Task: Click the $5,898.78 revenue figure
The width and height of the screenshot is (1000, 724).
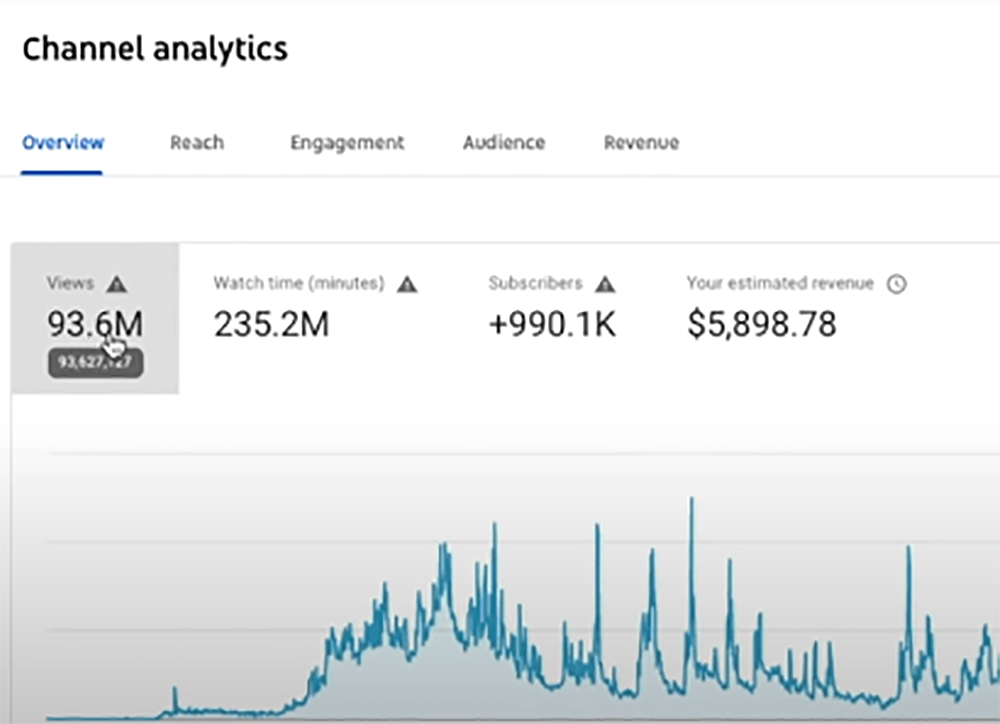Action: [761, 324]
